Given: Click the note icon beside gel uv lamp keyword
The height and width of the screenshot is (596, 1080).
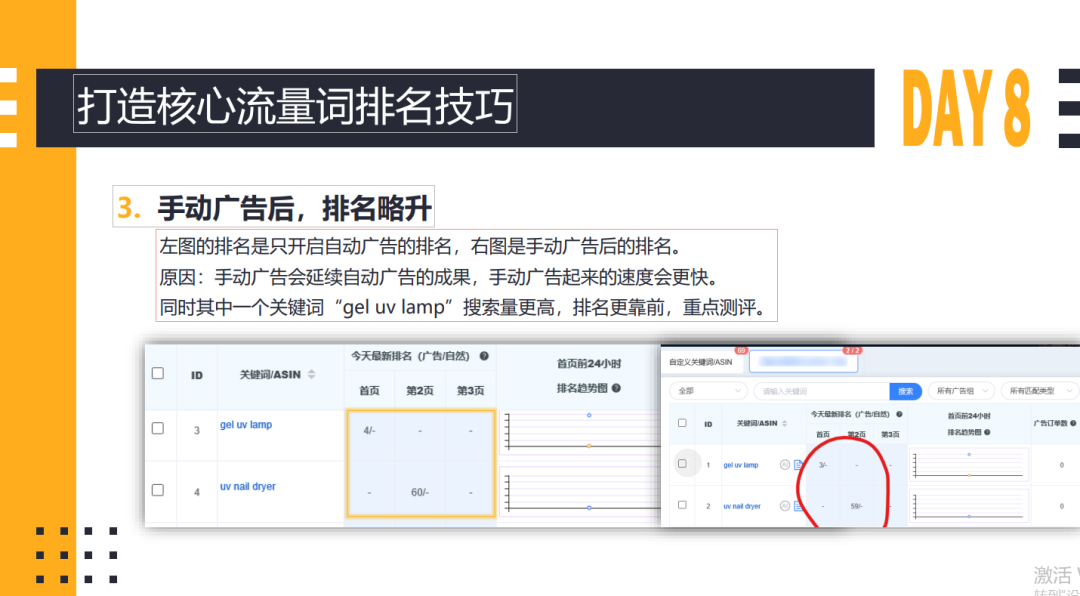Looking at the screenshot, I should [797, 464].
